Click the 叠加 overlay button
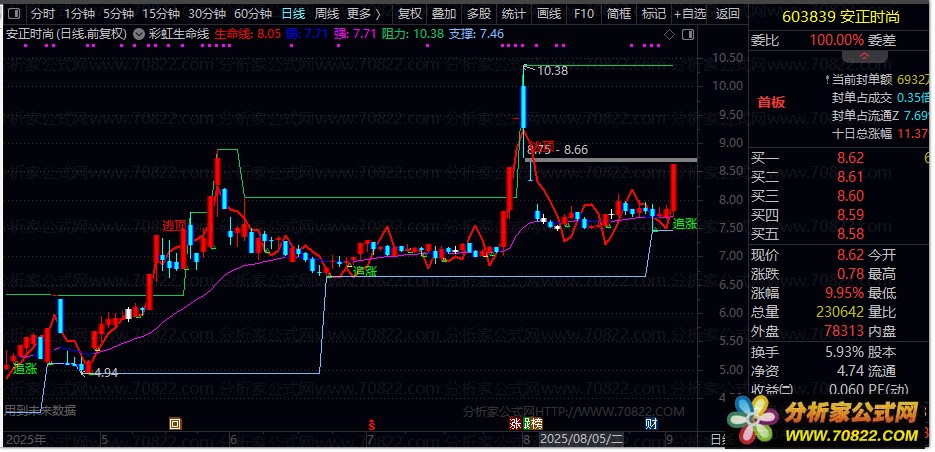This screenshot has width=935, height=452. [x=444, y=14]
